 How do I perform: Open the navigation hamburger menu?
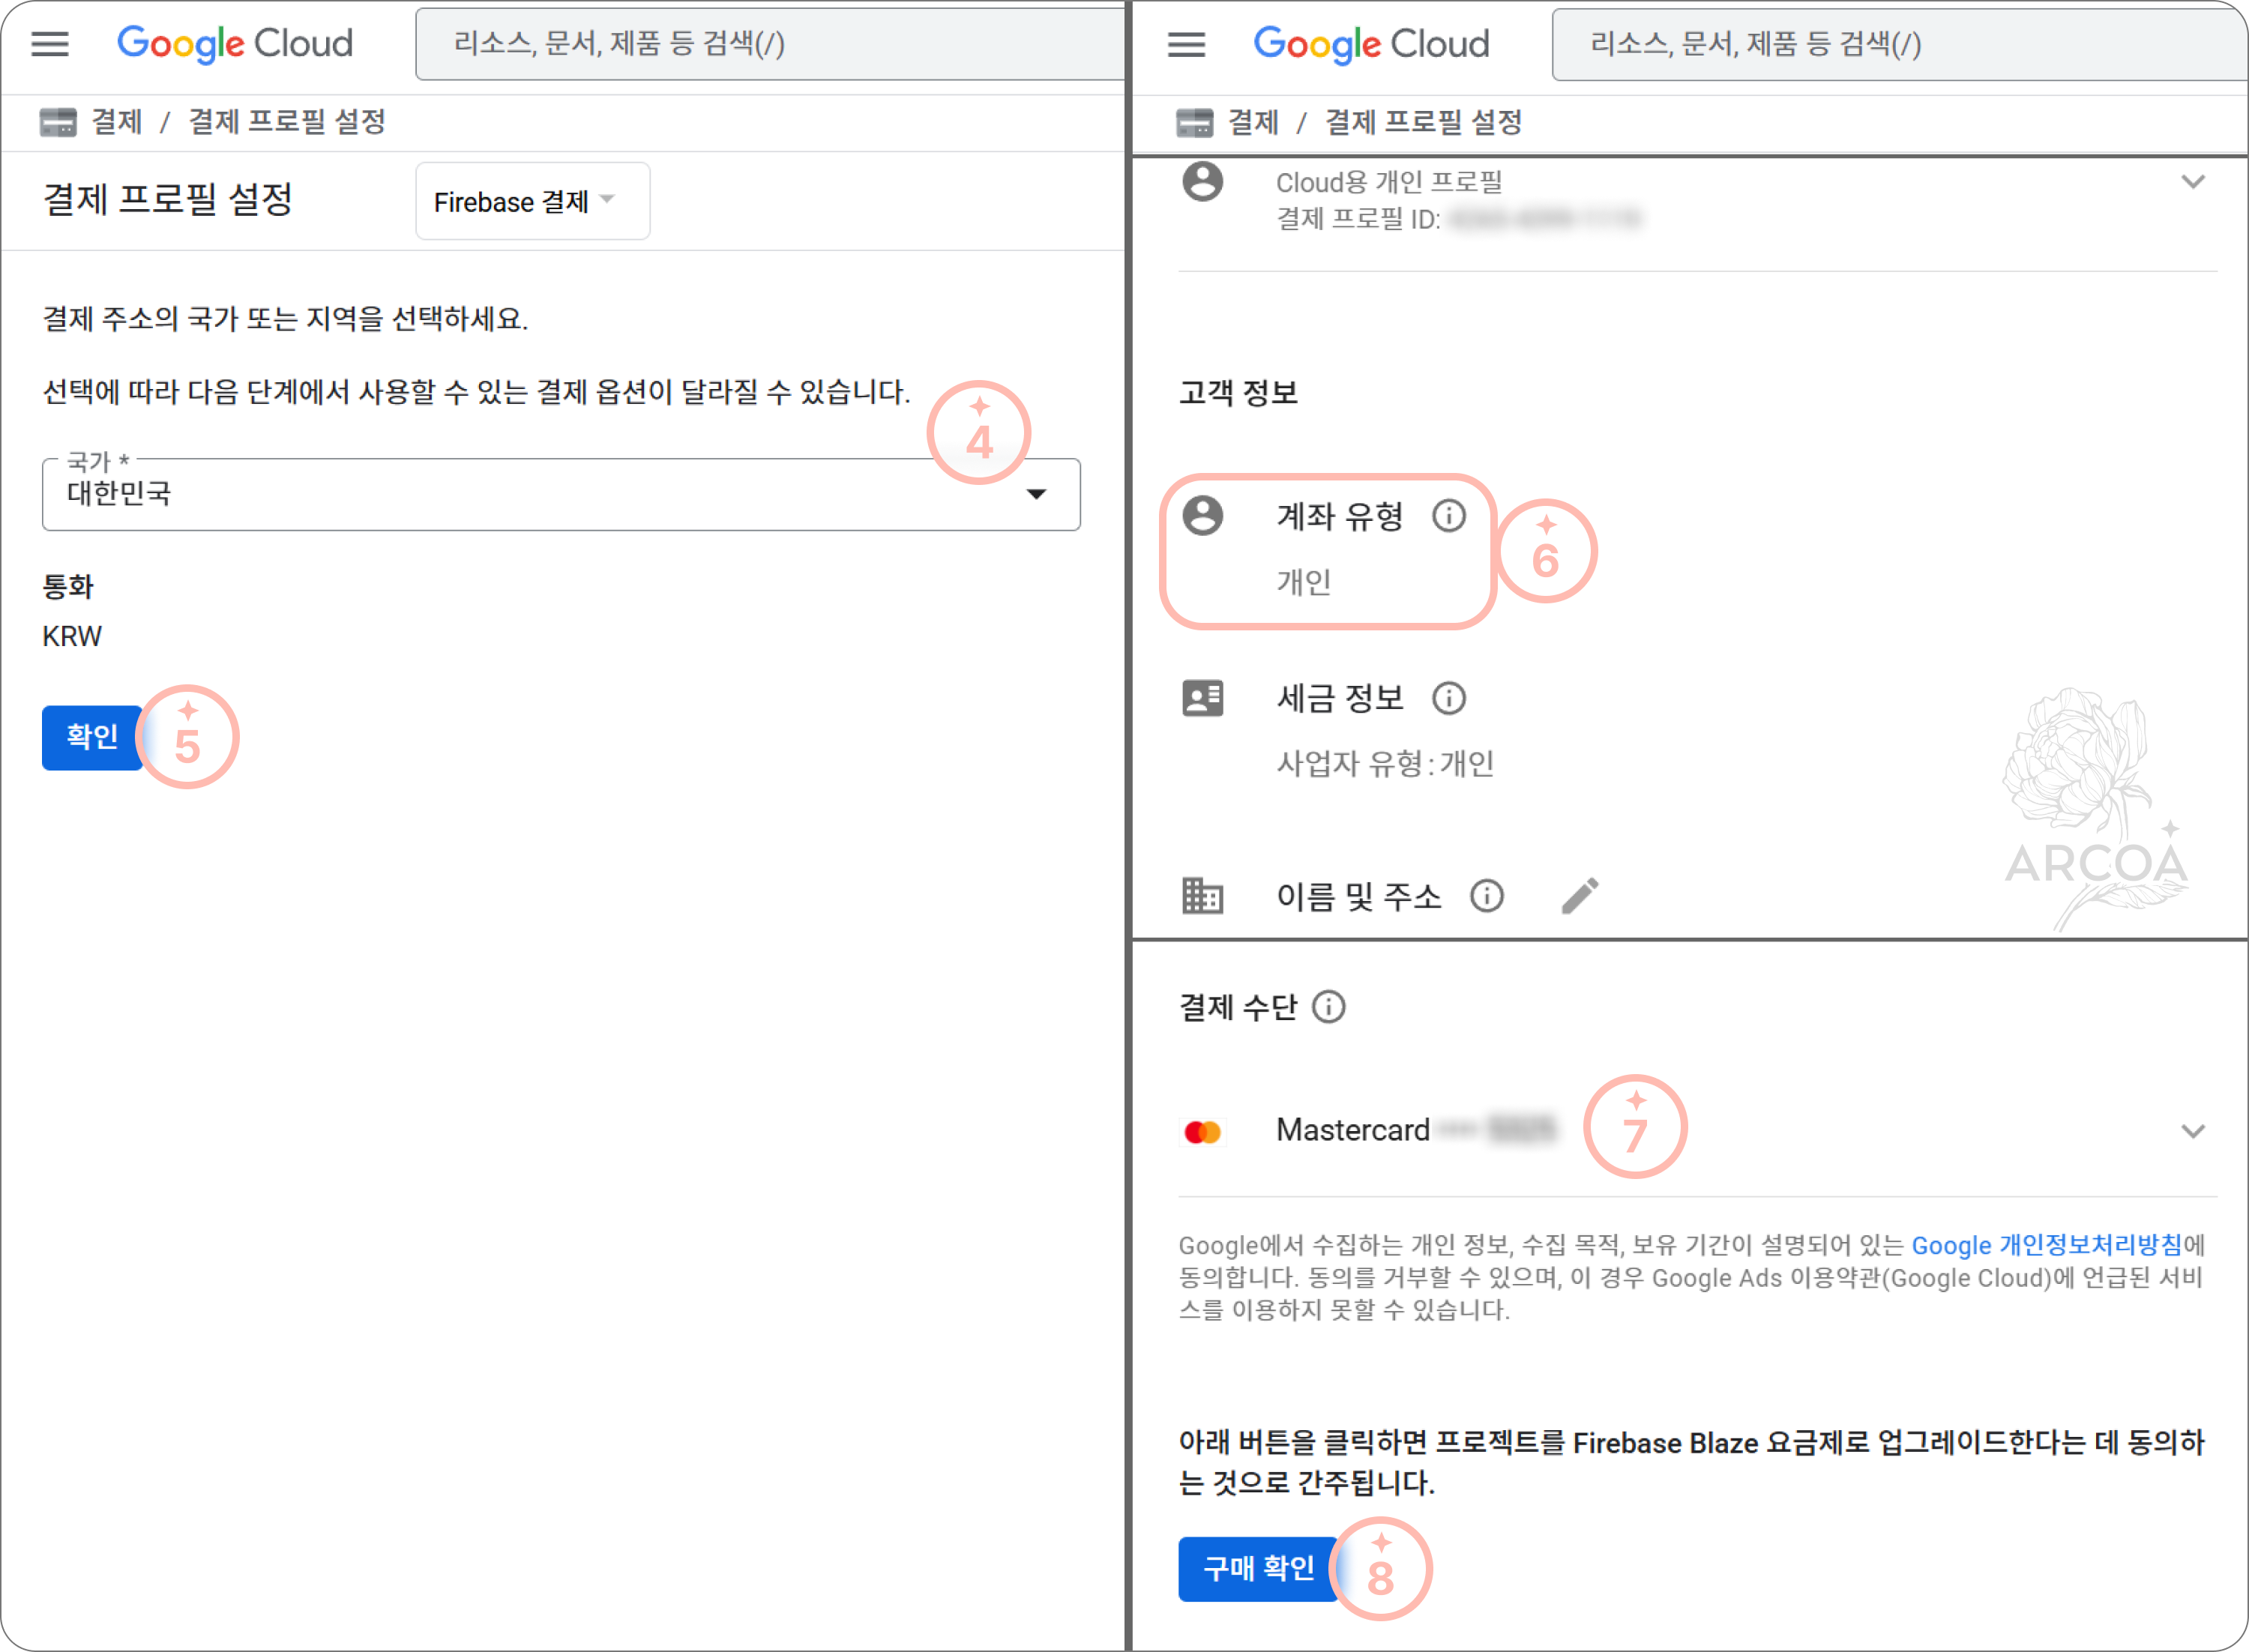pos(49,44)
